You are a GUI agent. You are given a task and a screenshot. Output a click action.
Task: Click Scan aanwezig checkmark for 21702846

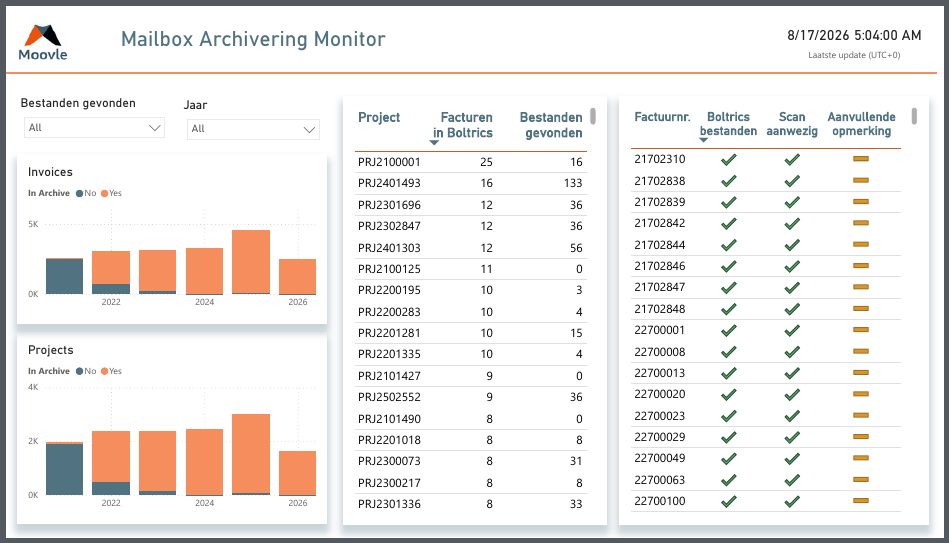point(792,266)
